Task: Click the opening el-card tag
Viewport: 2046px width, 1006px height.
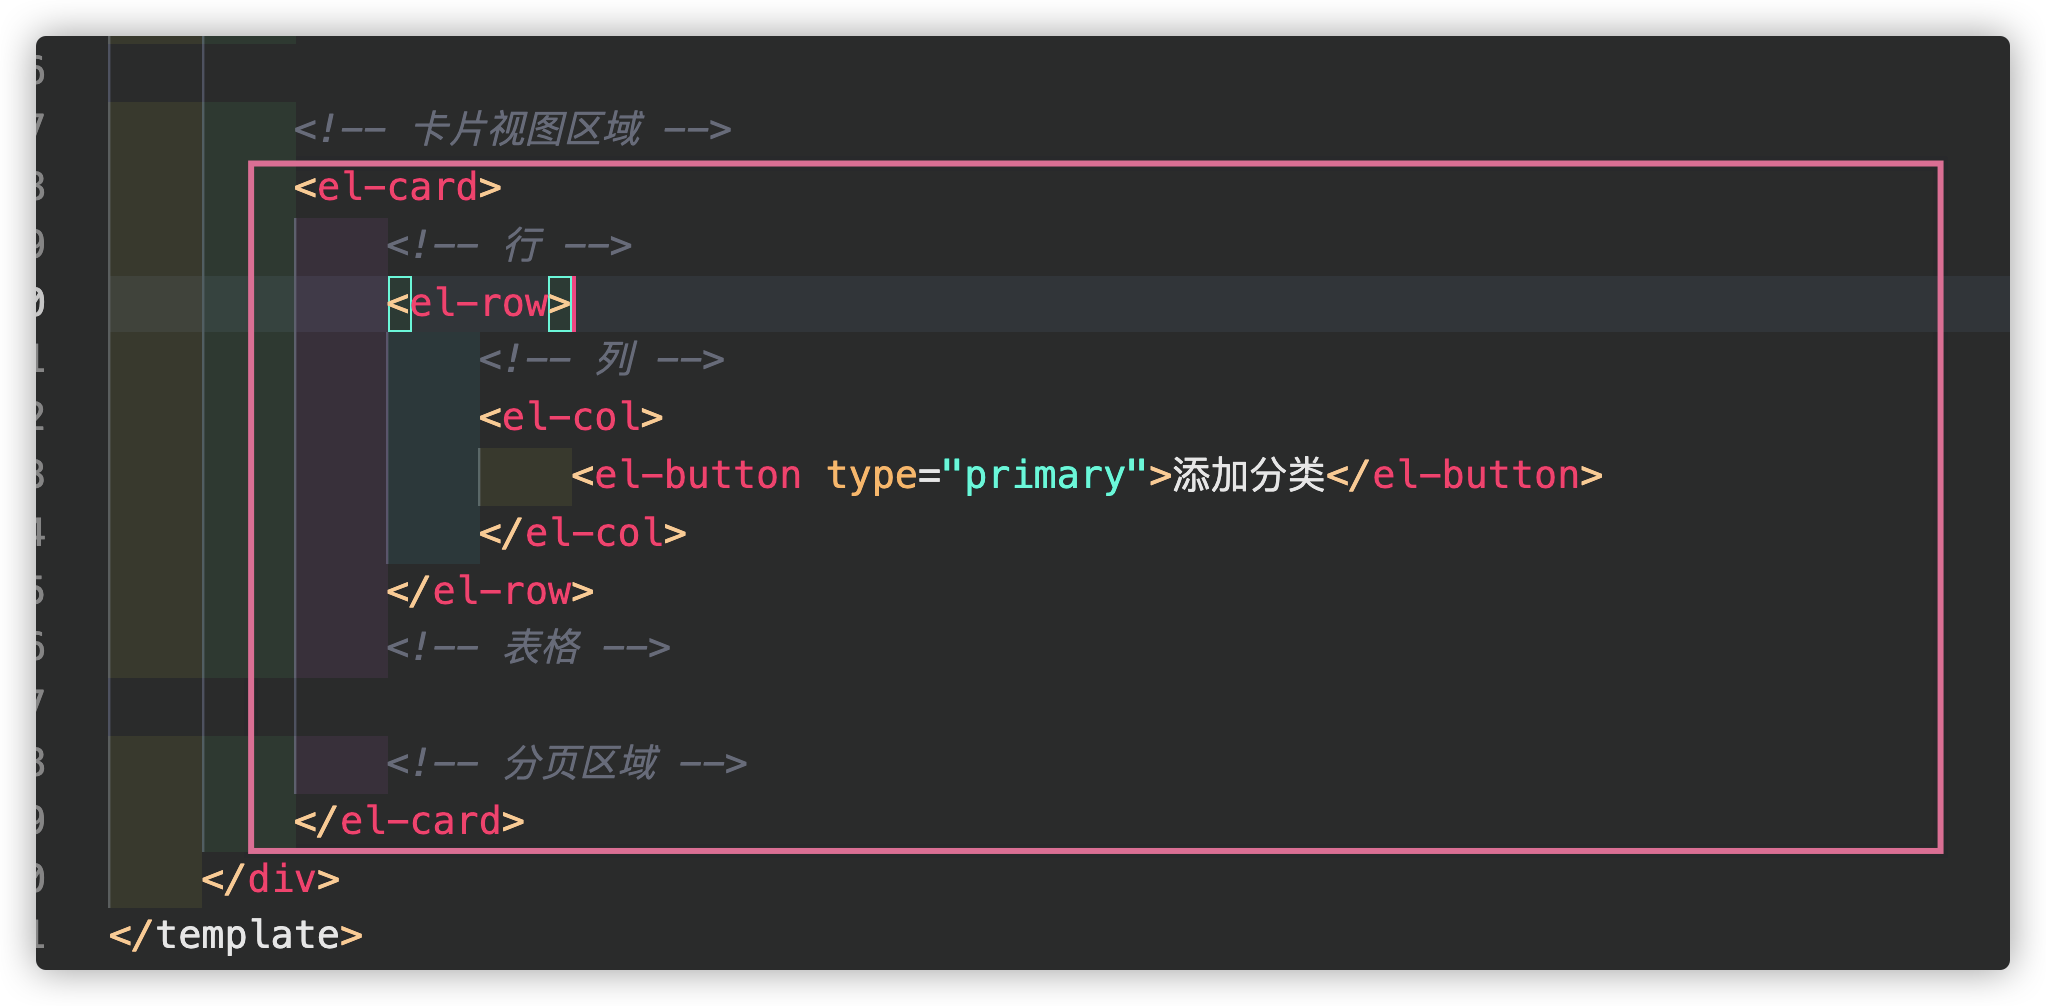Action: point(398,187)
